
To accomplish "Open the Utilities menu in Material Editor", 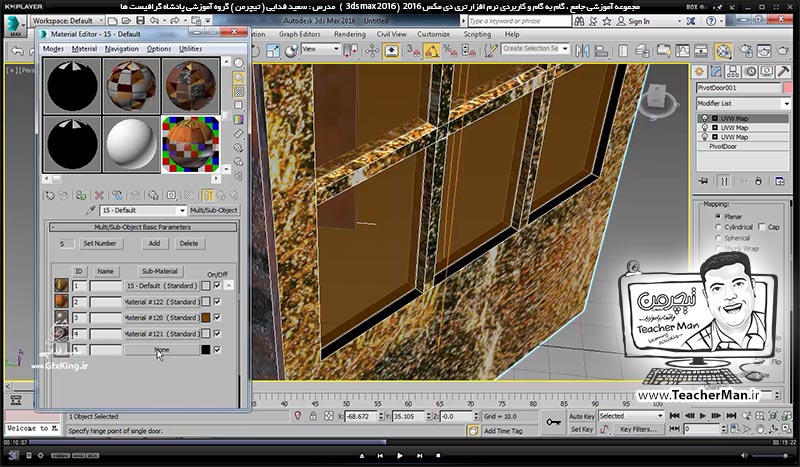I will click(190, 49).
